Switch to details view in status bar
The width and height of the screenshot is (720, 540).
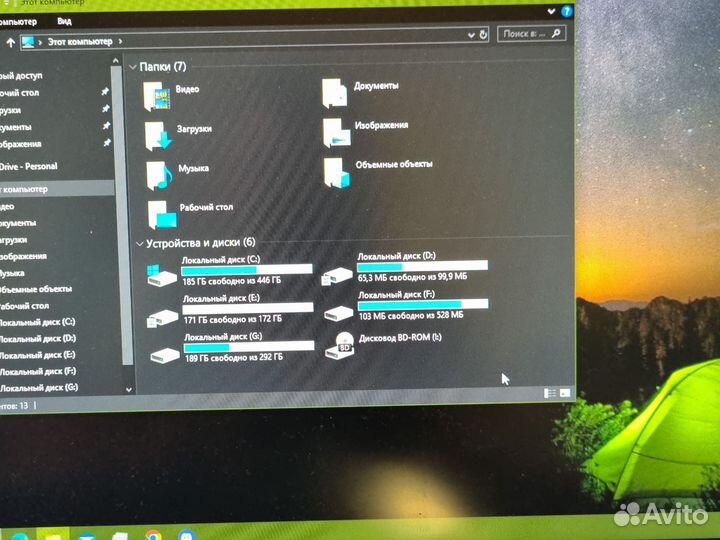click(x=549, y=393)
